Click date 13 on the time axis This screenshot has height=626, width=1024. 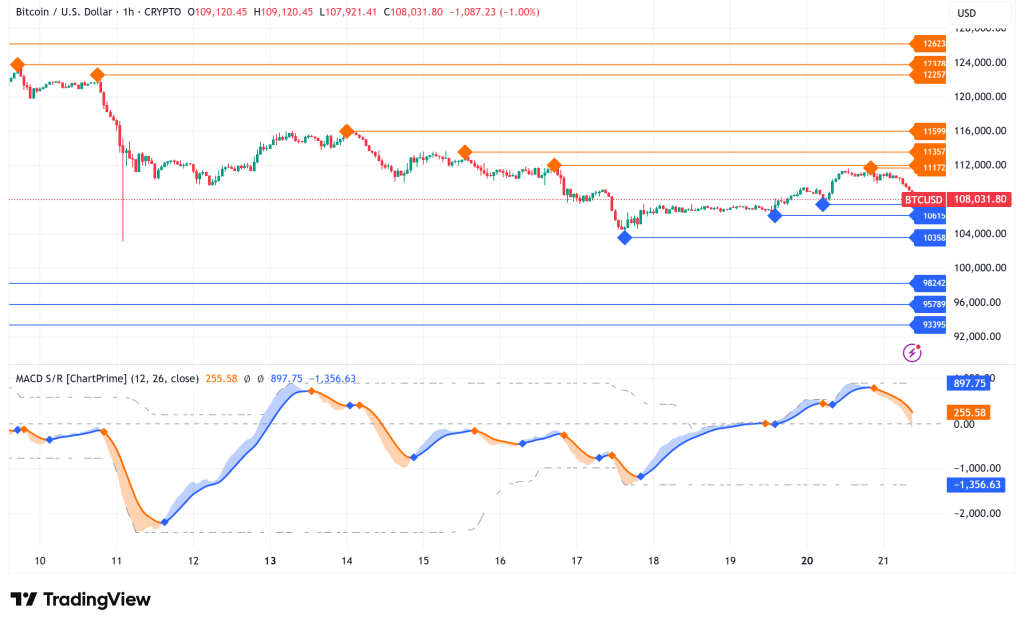coord(270,561)
